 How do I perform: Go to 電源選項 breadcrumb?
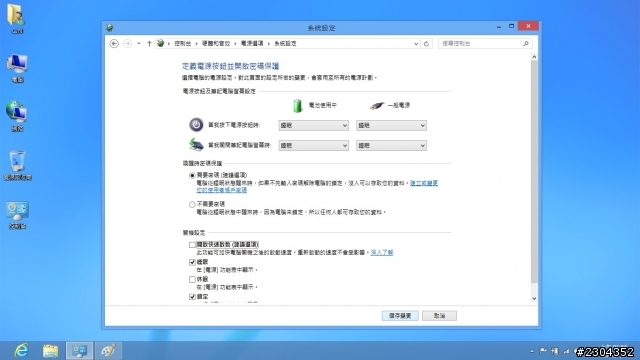point(252,44)
